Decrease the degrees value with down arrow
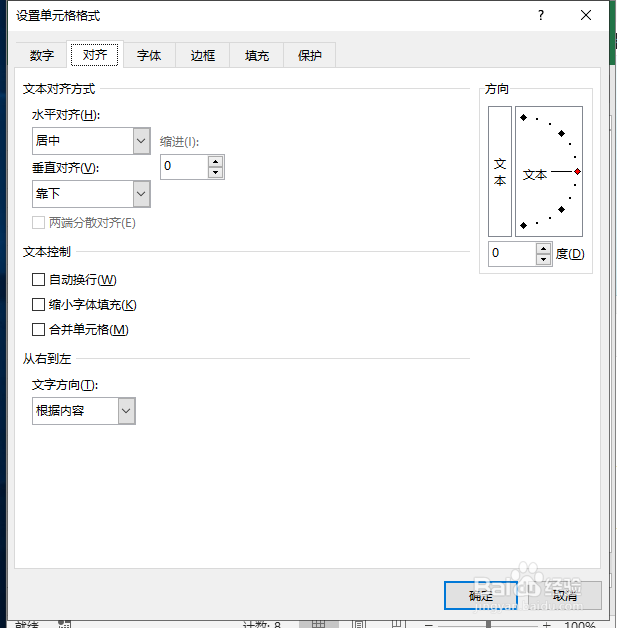Screen dimensions: 617x628 pos(543,259)
